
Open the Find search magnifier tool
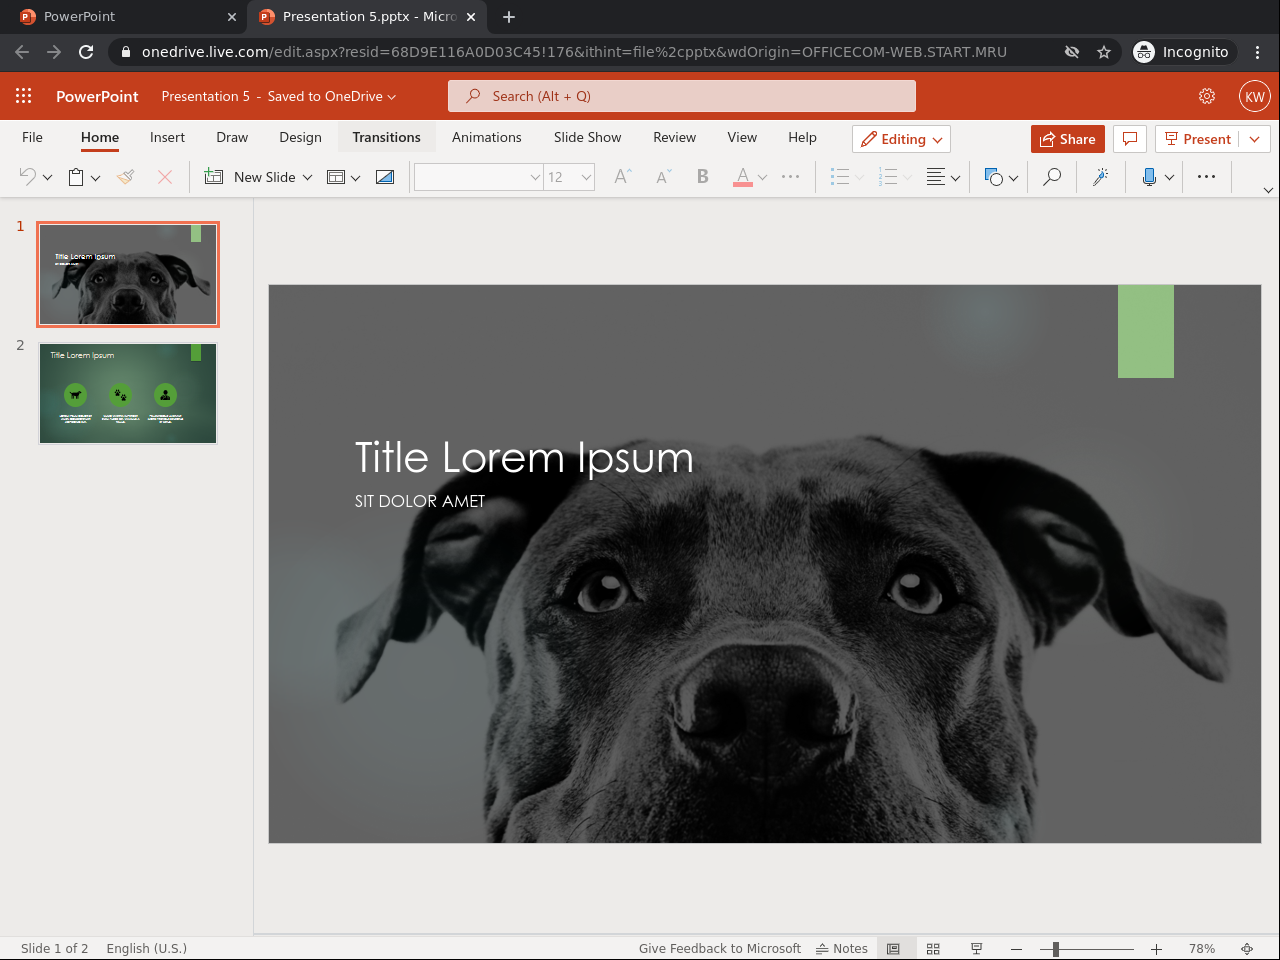tap(1052, 177)
